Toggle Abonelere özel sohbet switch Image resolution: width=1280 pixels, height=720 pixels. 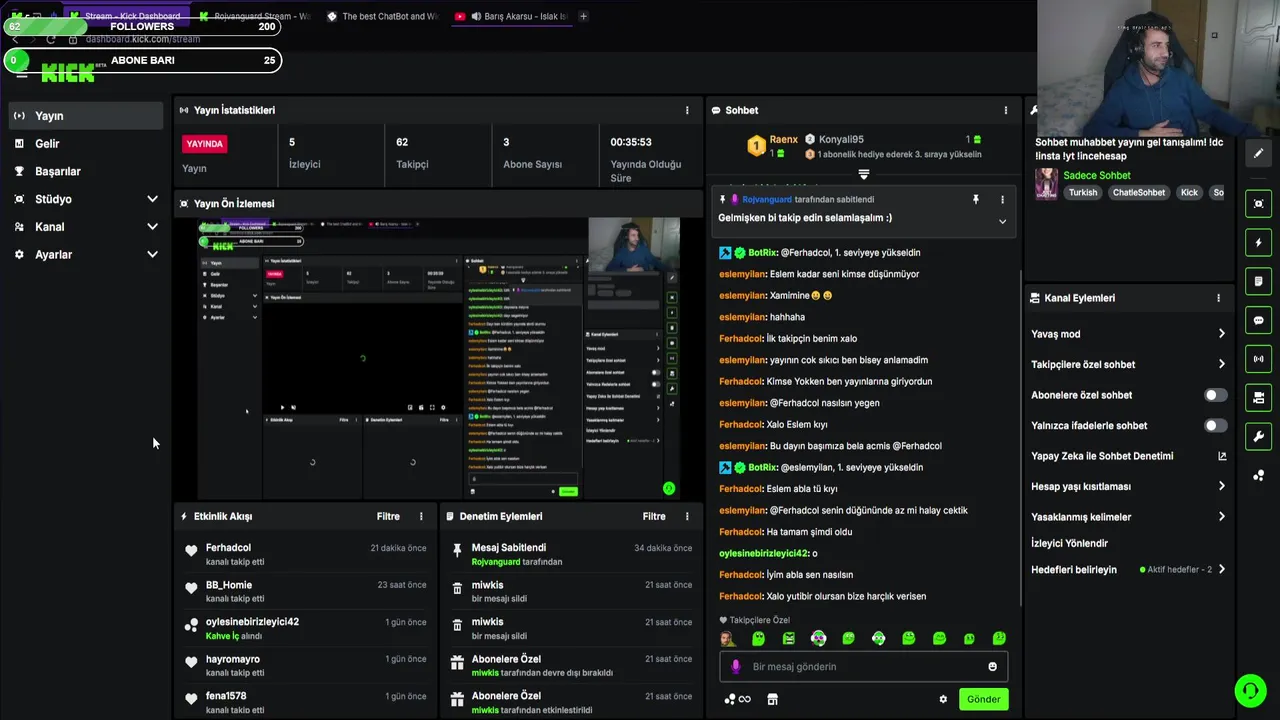(1215, 395)
